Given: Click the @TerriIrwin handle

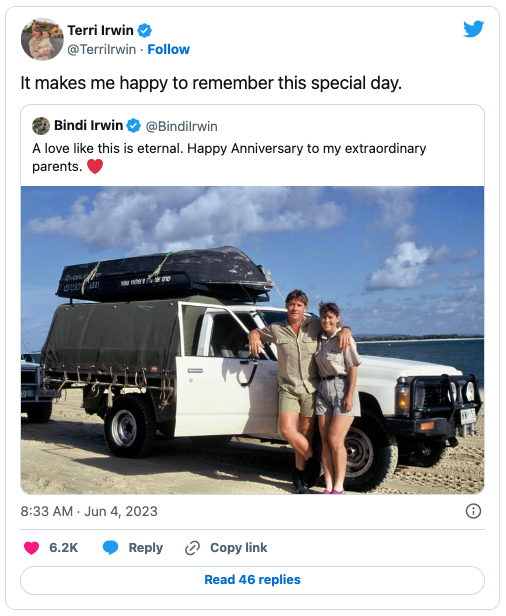Looking at the screenshot, I should tap(102, 50).
